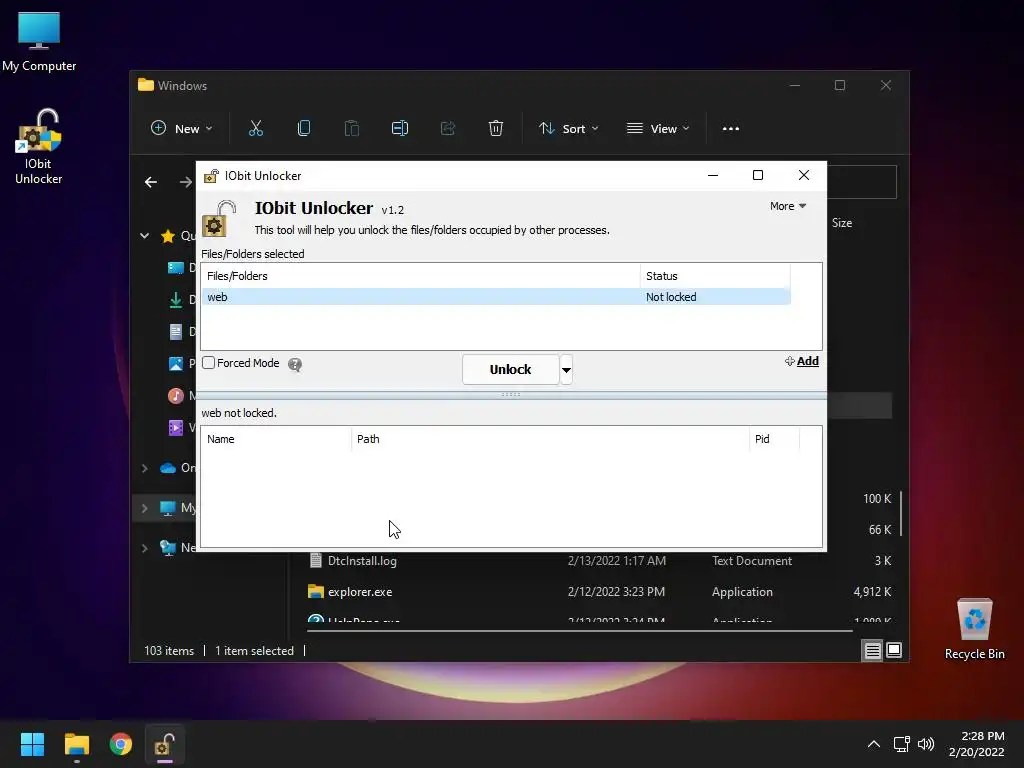Click the network tray icon
The height and width of the screenshot is (768, 1024).
point(902,744)
